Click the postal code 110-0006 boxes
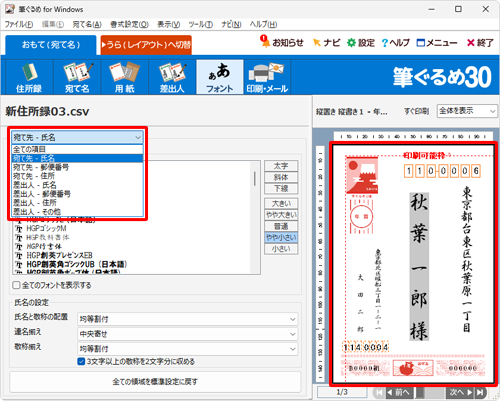 click(x=442, y=171)
